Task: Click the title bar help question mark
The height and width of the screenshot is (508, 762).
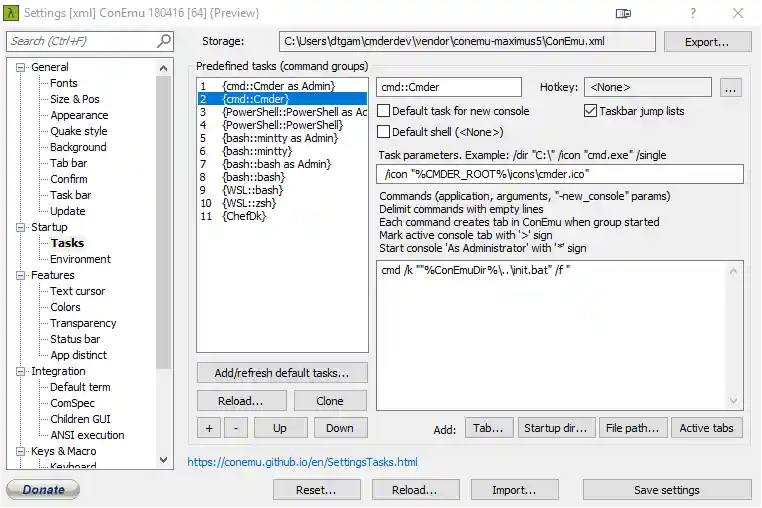Action: 693,13
